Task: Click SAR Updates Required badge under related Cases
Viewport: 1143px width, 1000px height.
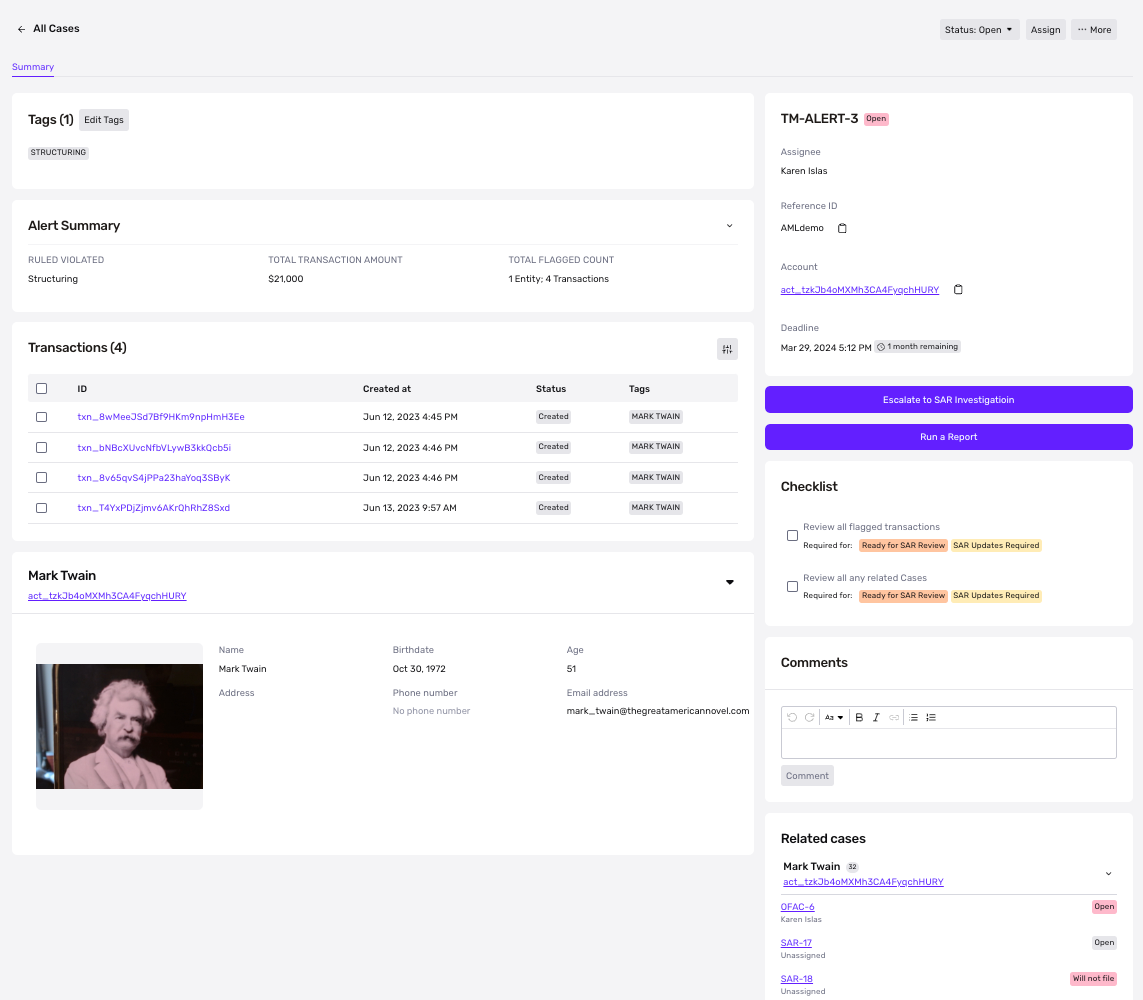Action: [996, 595]
